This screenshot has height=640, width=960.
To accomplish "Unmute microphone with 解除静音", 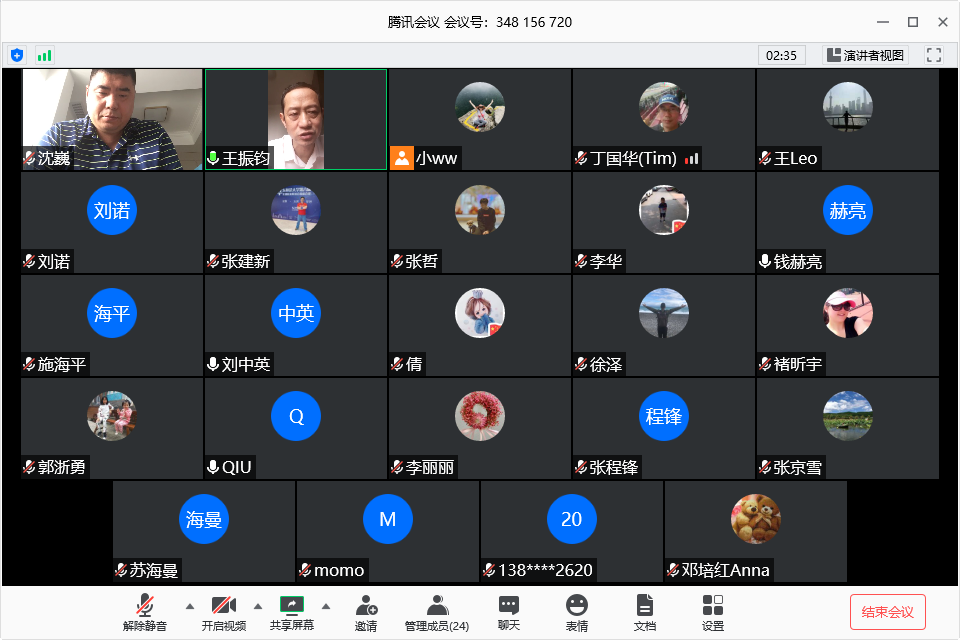I will 147,612.
